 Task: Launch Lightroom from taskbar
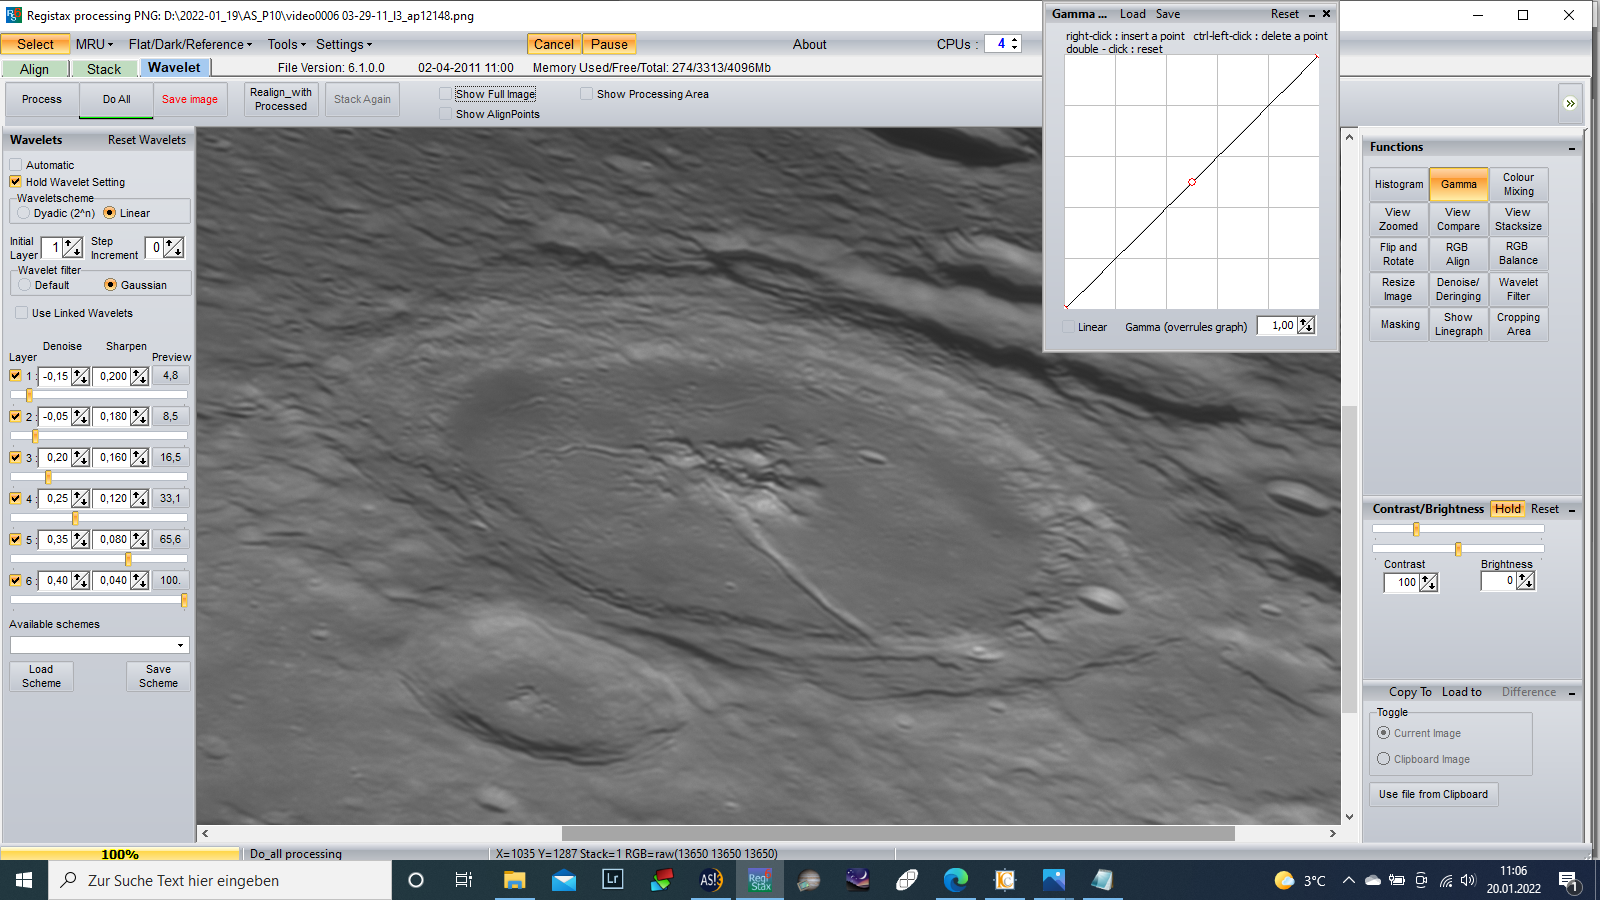613,880
